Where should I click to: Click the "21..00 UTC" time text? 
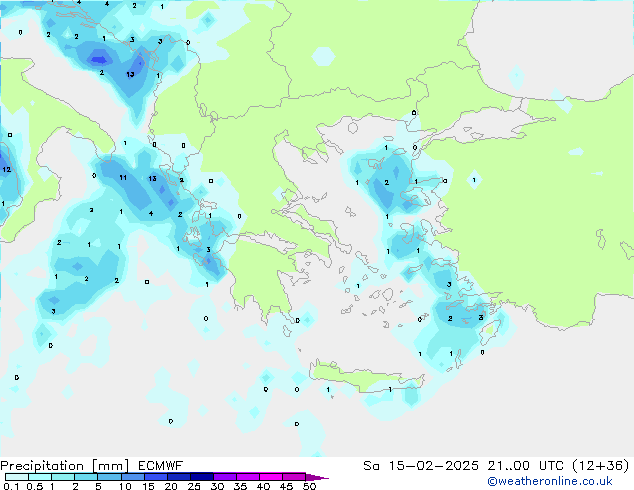click(526, 466)
